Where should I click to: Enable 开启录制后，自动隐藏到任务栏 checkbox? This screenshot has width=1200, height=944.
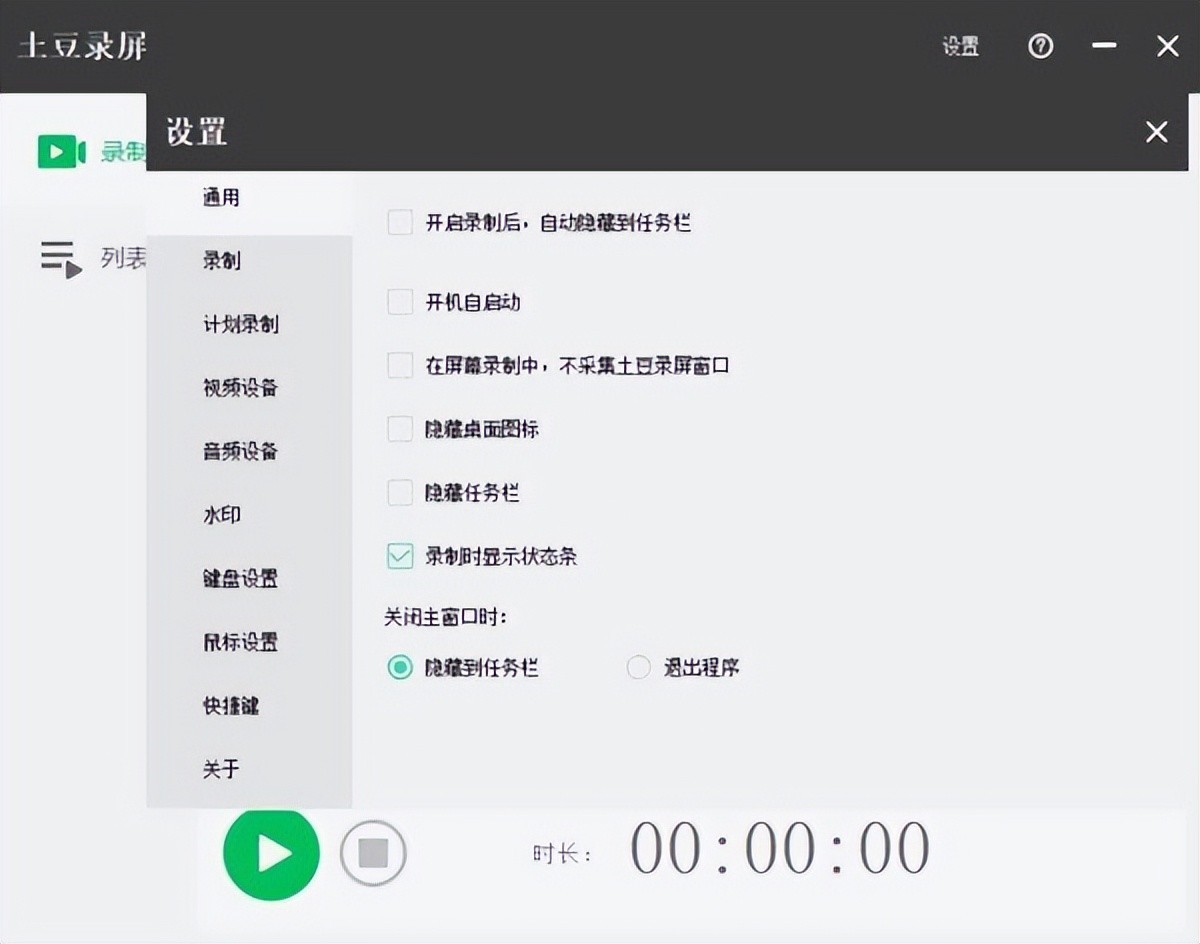coord(400,222)
